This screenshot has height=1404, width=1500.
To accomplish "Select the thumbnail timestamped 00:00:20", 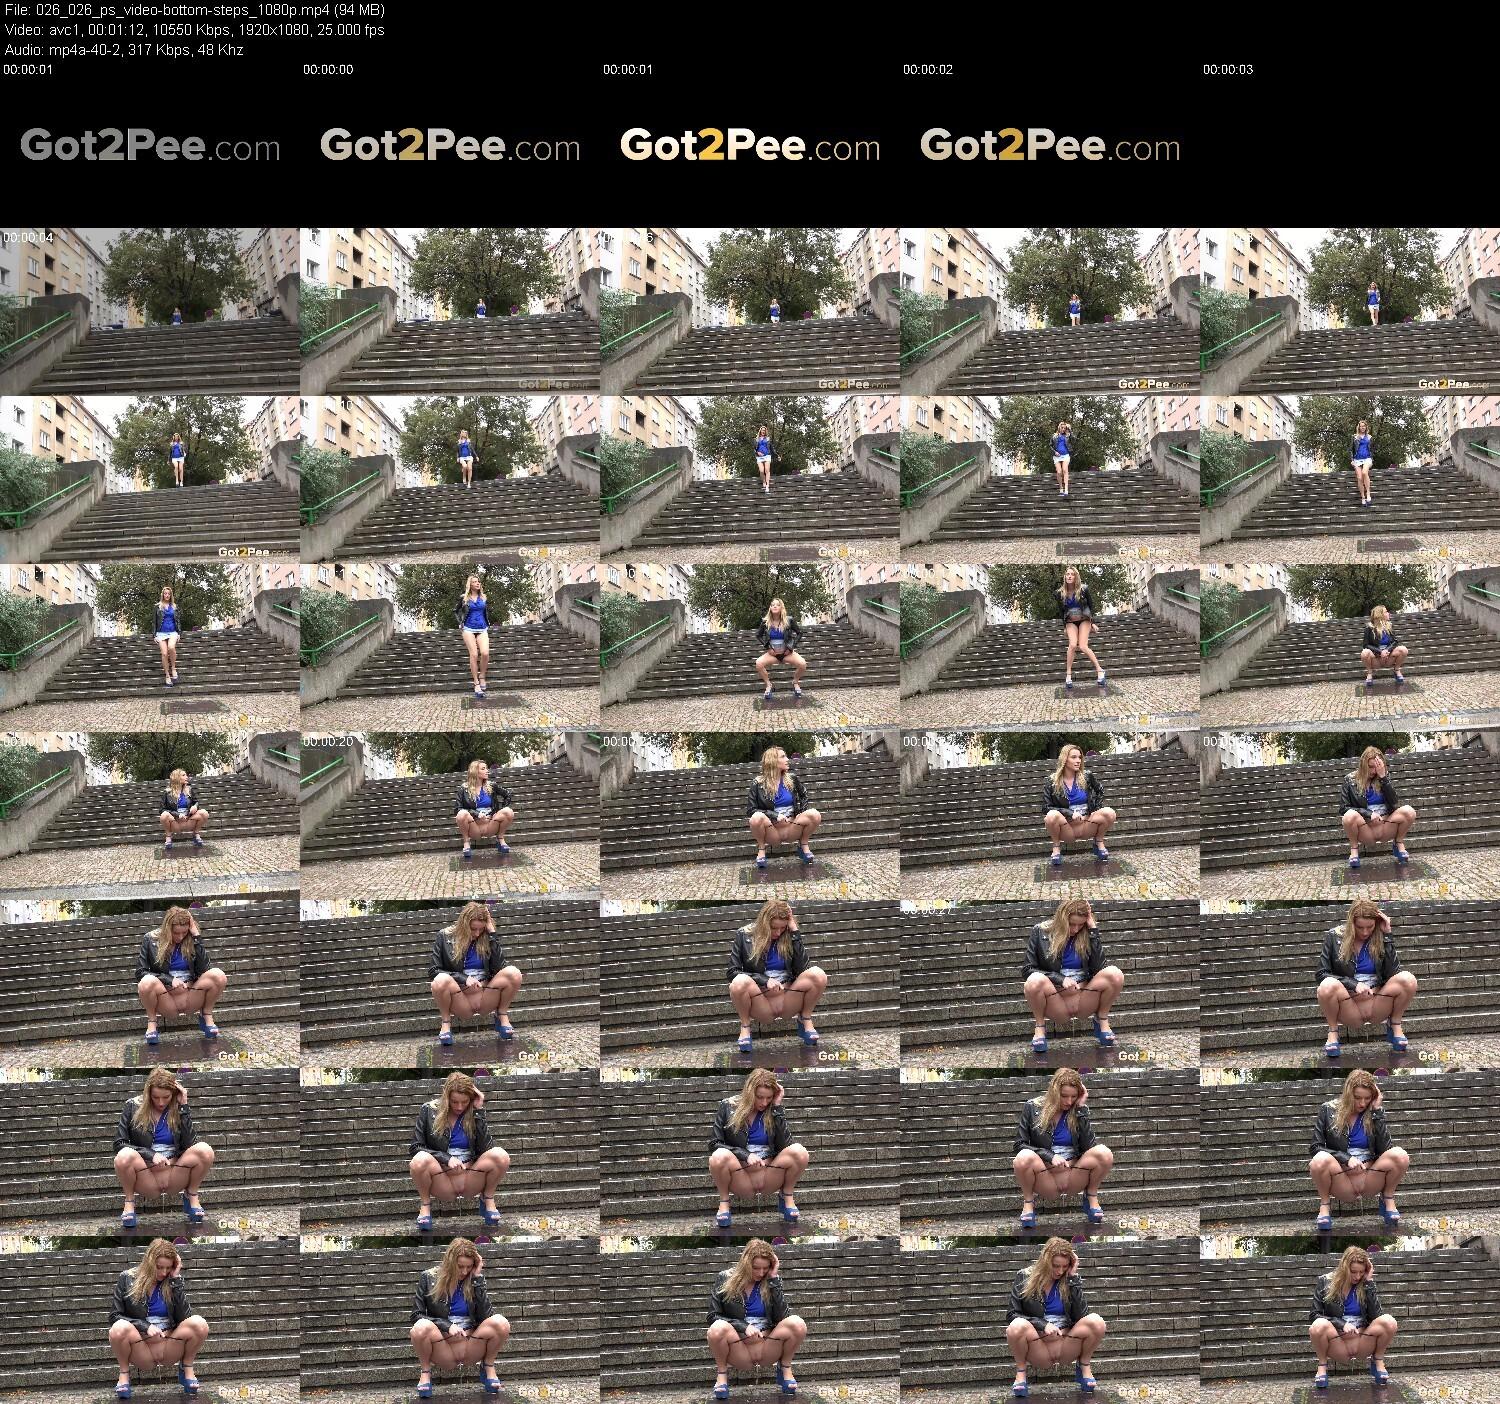I will pos(450,815).
